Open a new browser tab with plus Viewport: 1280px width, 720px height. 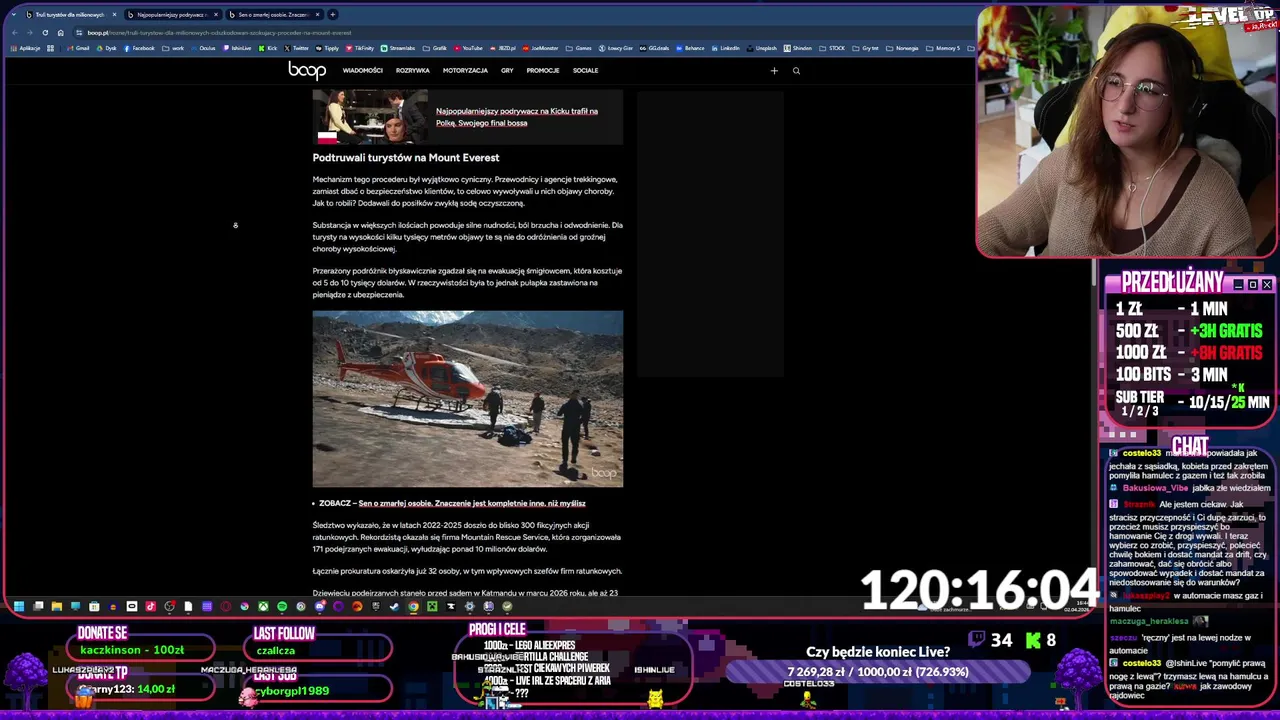point(333,15)
